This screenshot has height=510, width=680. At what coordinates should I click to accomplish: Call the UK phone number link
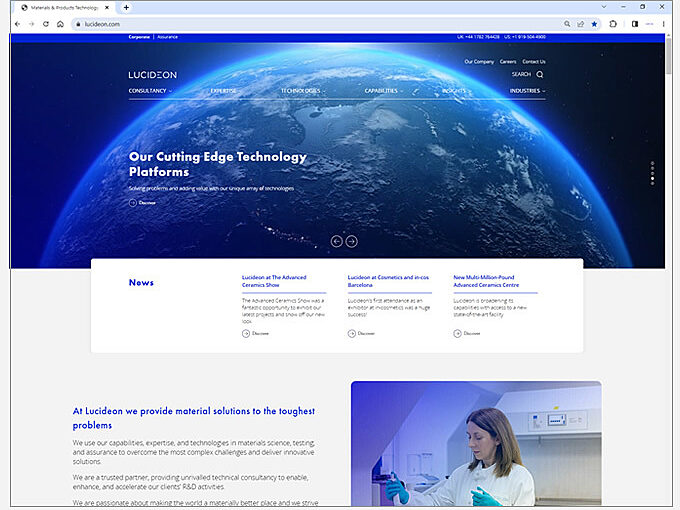coord(478,37)
